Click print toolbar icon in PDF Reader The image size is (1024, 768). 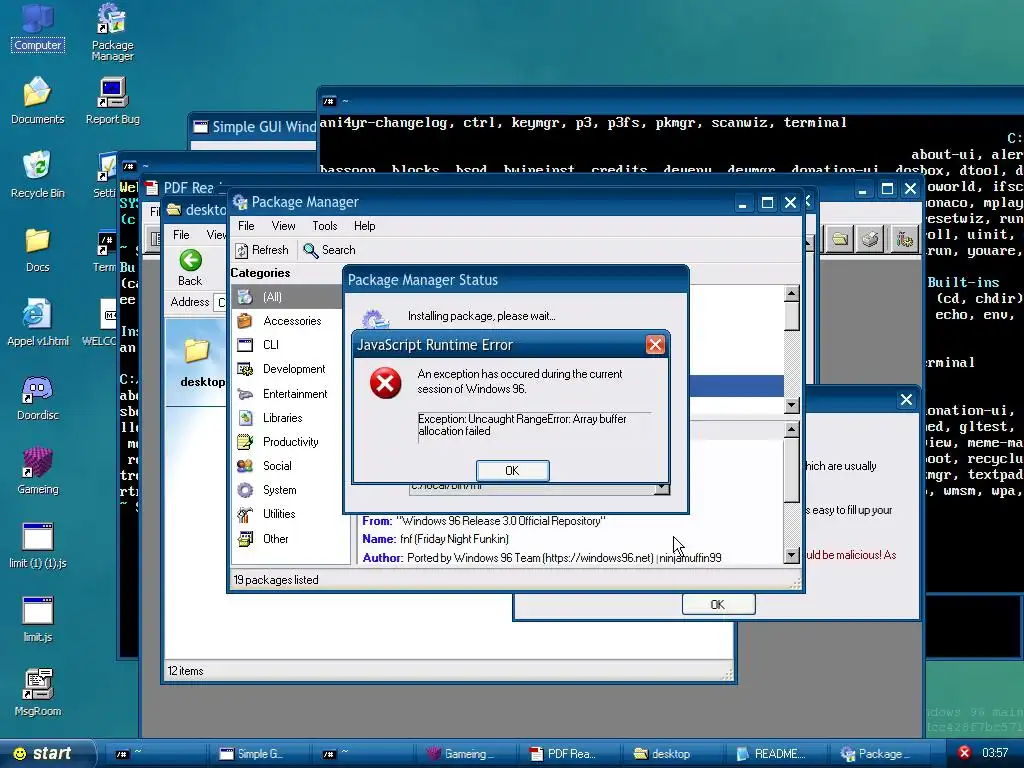(871, 239)
